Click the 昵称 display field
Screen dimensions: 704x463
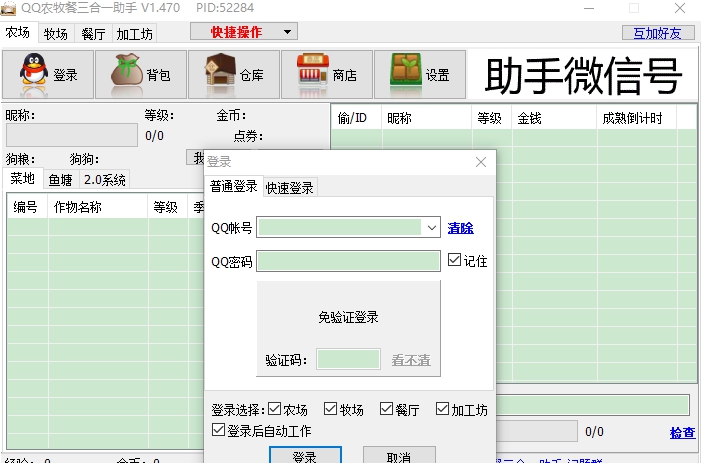(72, 135)
